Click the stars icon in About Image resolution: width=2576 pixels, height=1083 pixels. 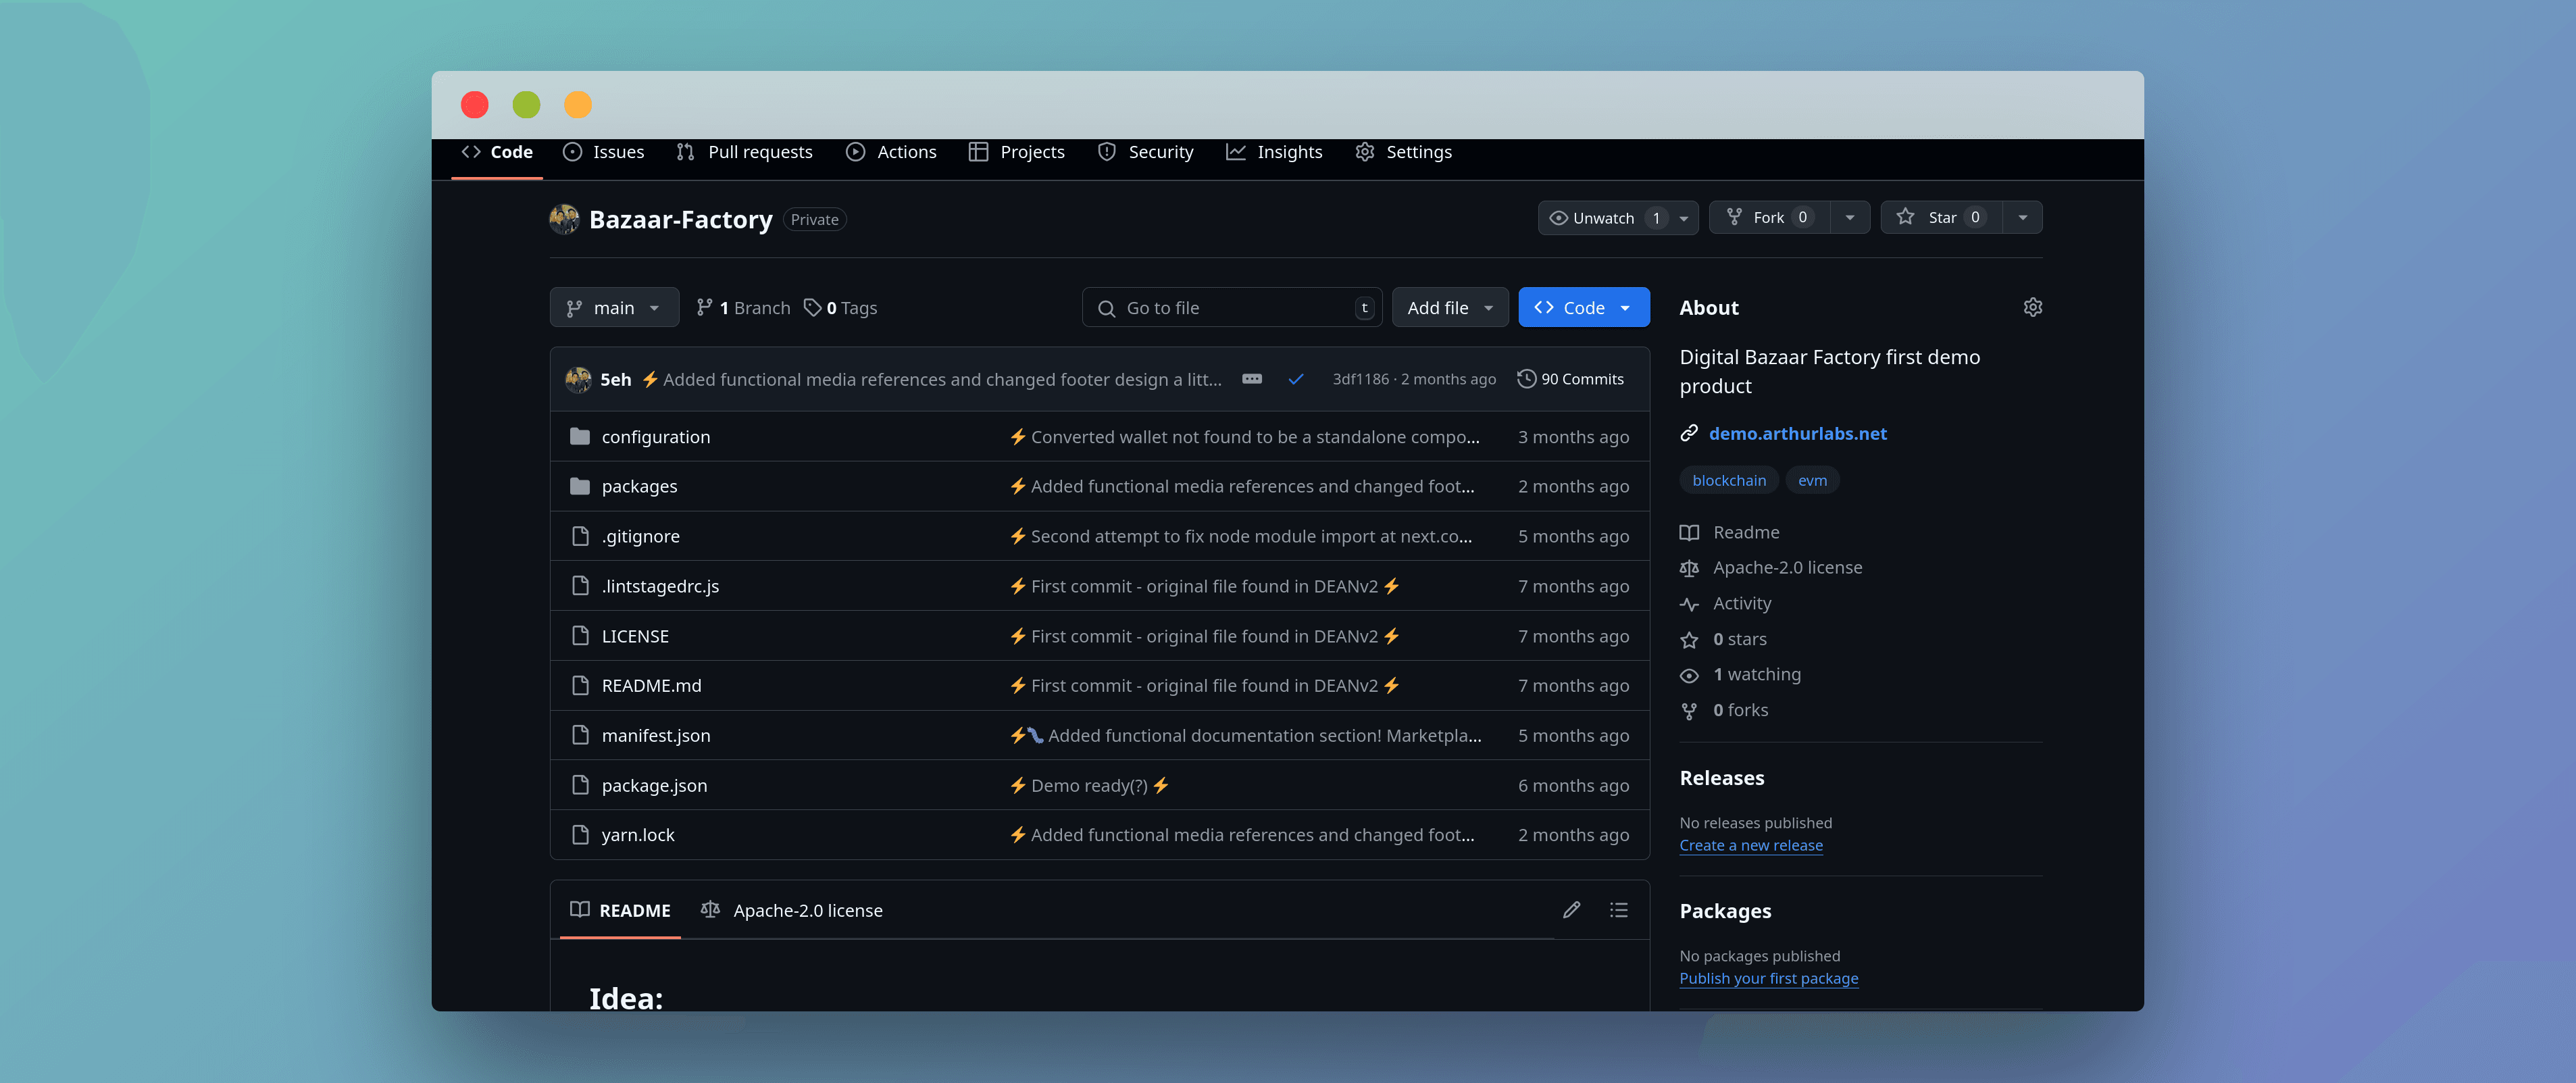[1689, 640]
